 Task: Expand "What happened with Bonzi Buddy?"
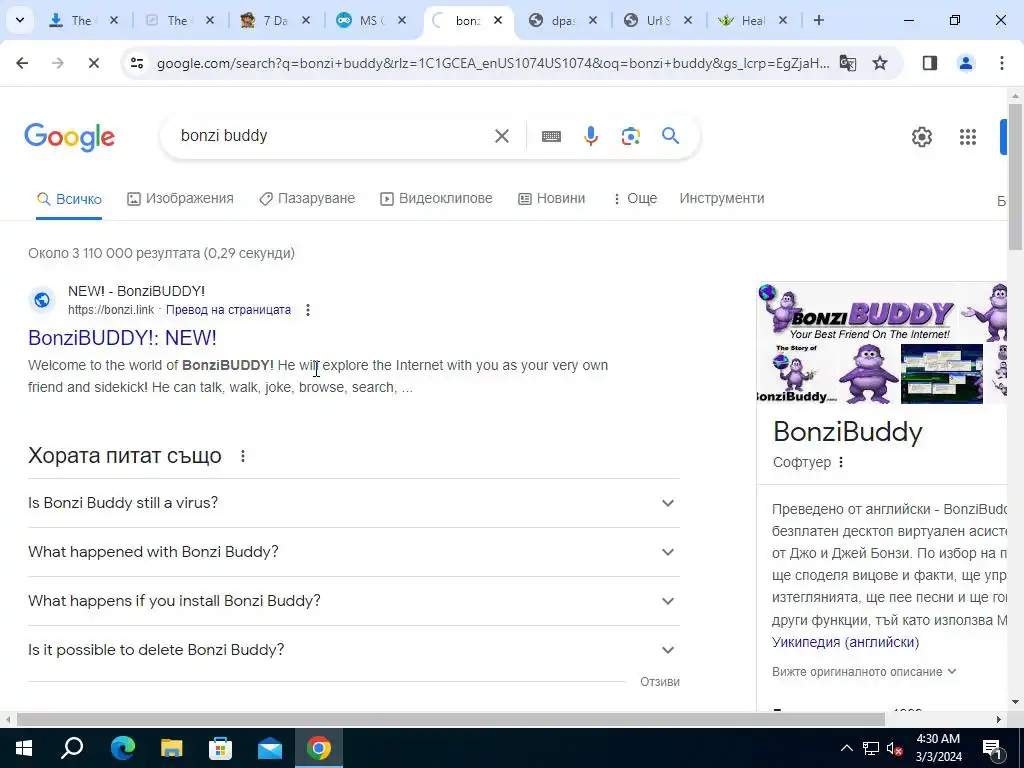pyautogui.click(x=354, y=552)
